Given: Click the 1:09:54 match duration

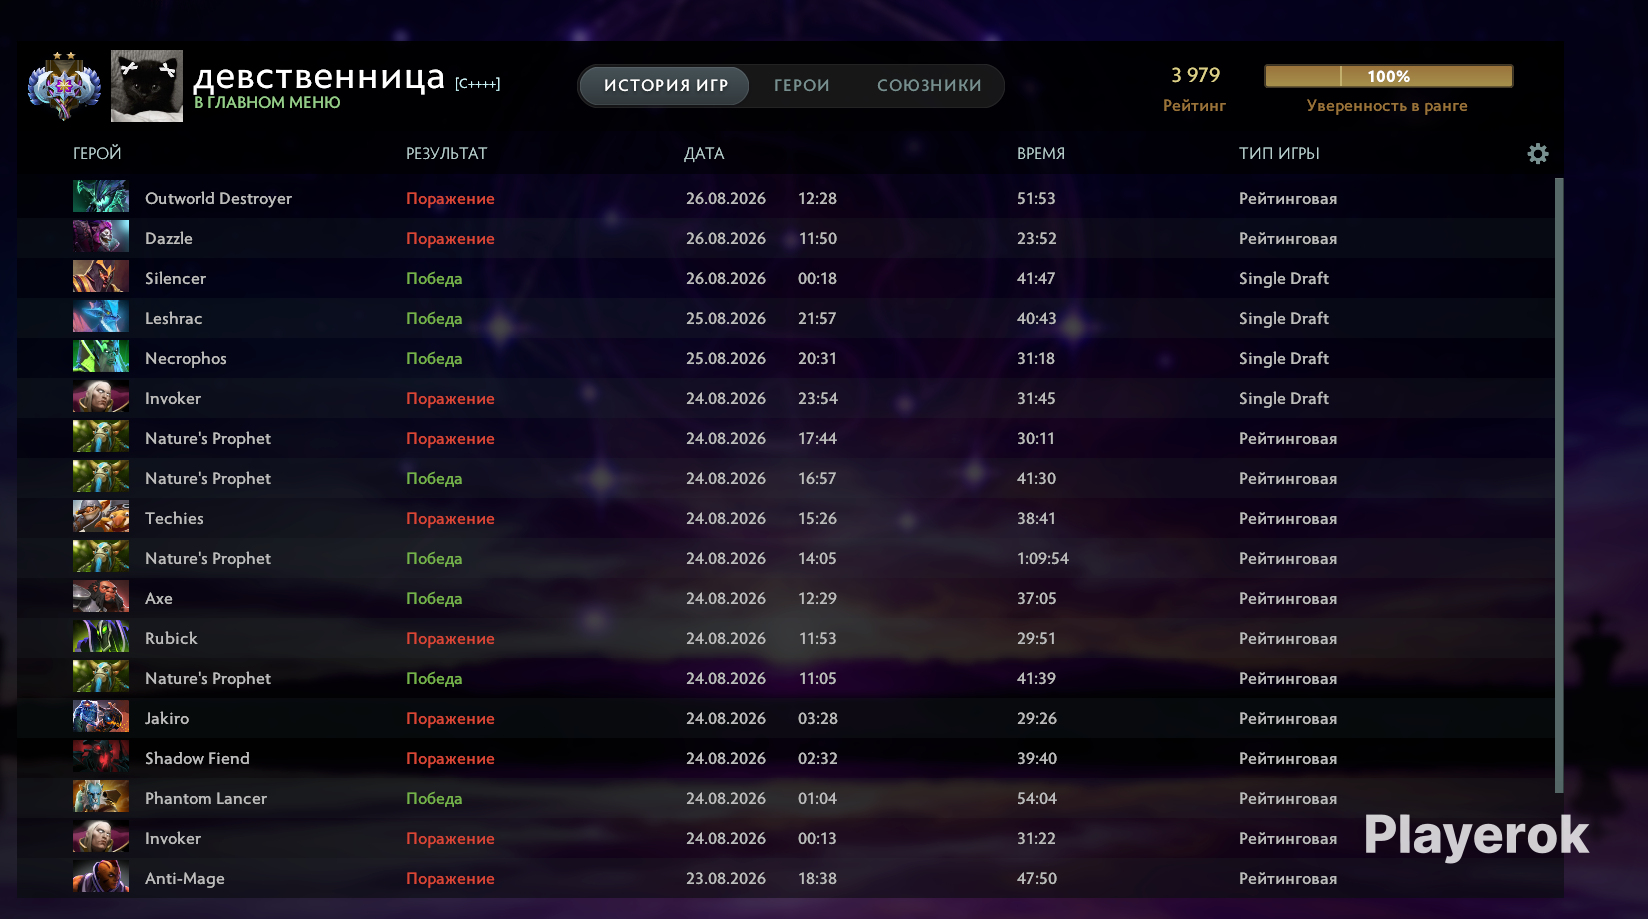Looking at the screenshot, I should [x=1043, y=558].
